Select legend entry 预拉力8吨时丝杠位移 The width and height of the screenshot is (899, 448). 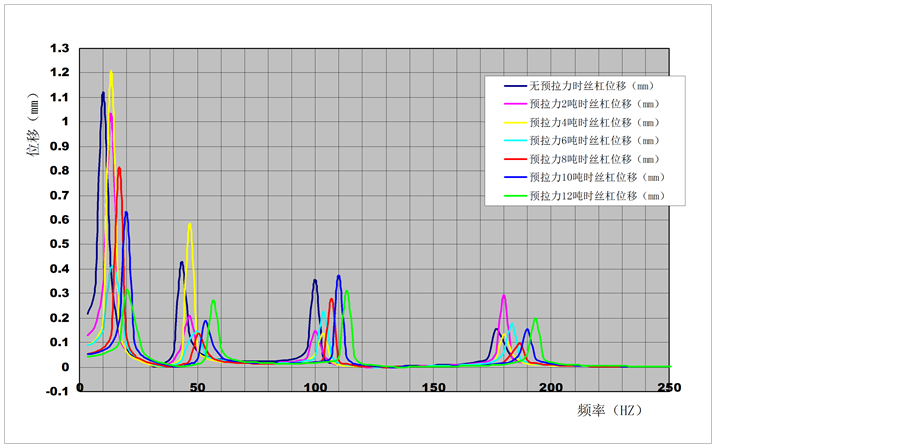coord(594,159)
